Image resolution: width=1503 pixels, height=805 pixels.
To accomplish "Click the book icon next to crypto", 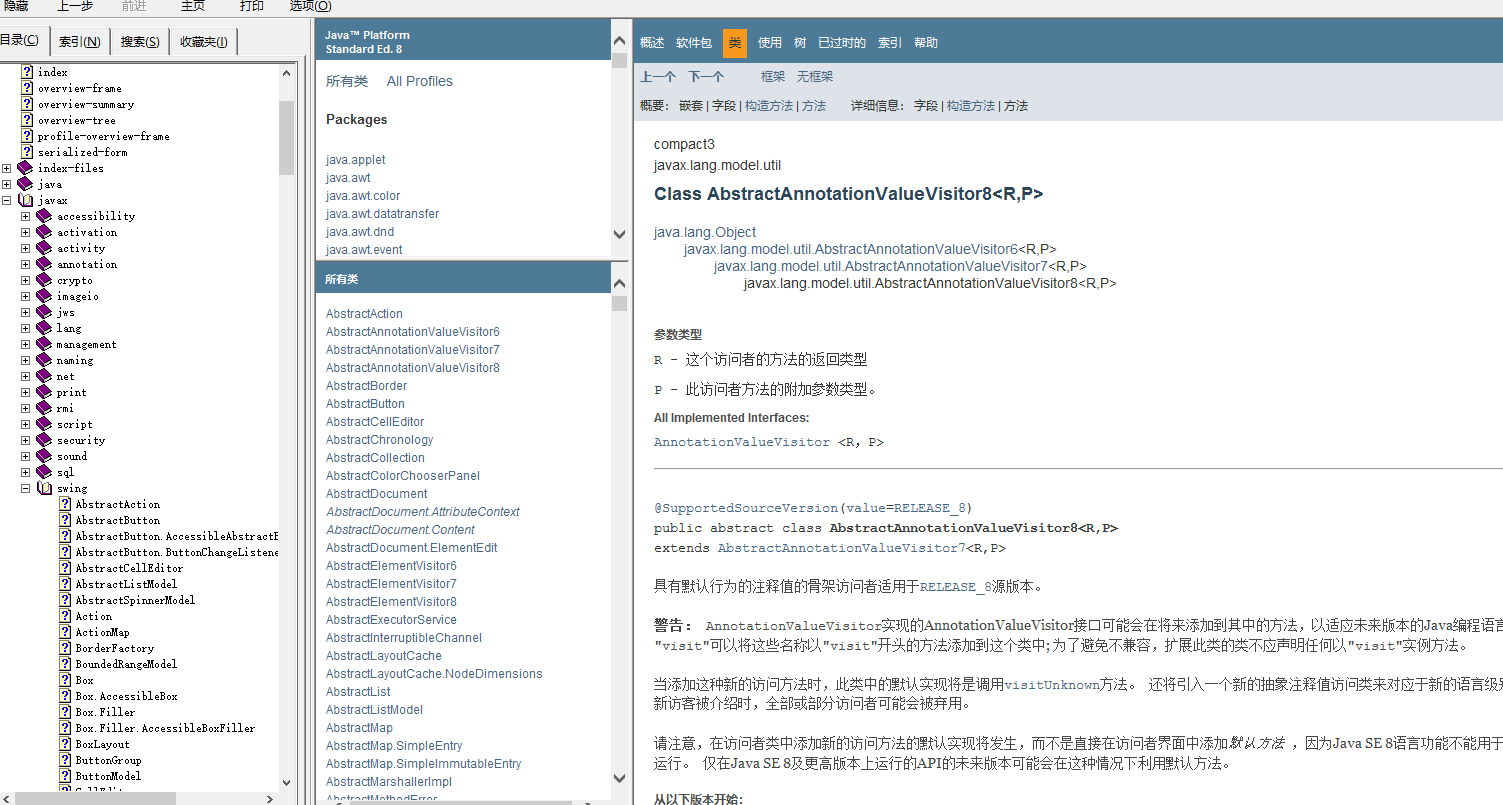I will 44,280.
